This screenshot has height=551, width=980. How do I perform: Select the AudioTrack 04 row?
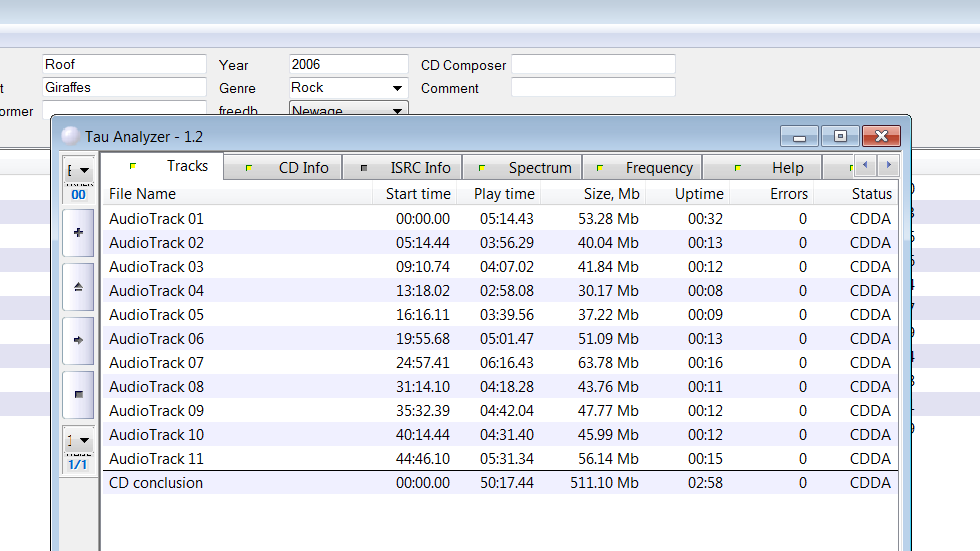[500, 290]
